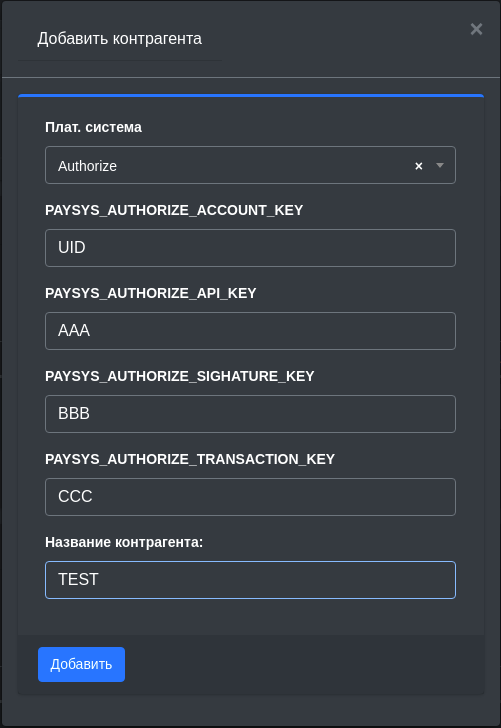501x728 pixels.
Task: Clear the selected Authorize payment system
Action: click(x=418, y=166)
